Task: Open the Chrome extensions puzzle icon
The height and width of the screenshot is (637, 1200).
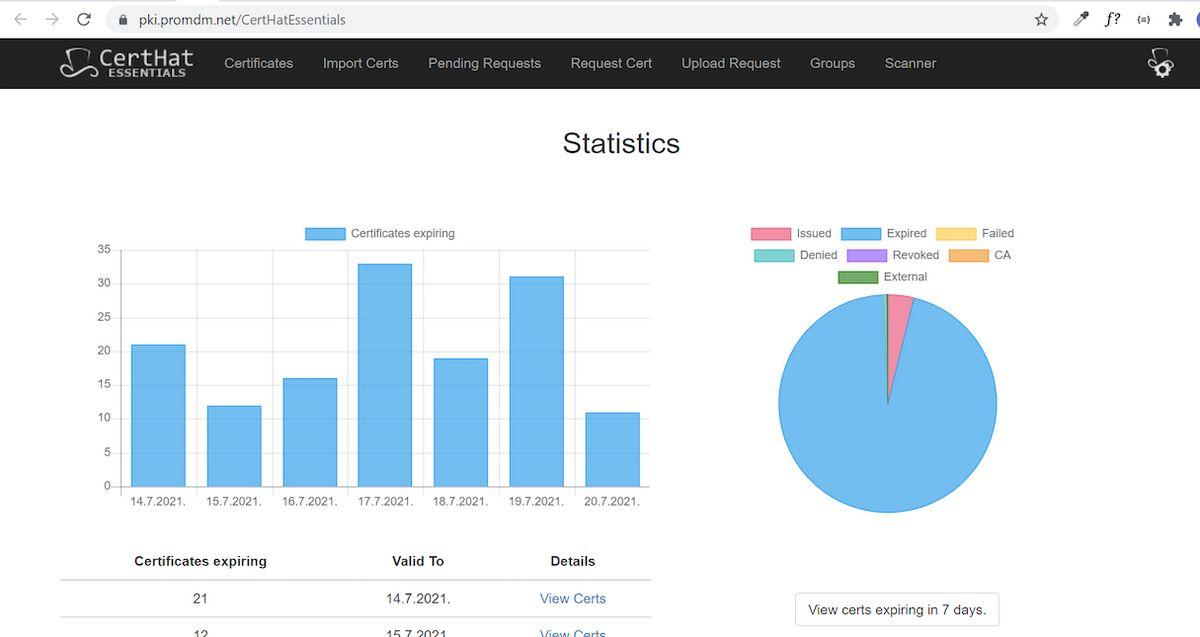Action: pyautogui.click(x=1175, y=19)
